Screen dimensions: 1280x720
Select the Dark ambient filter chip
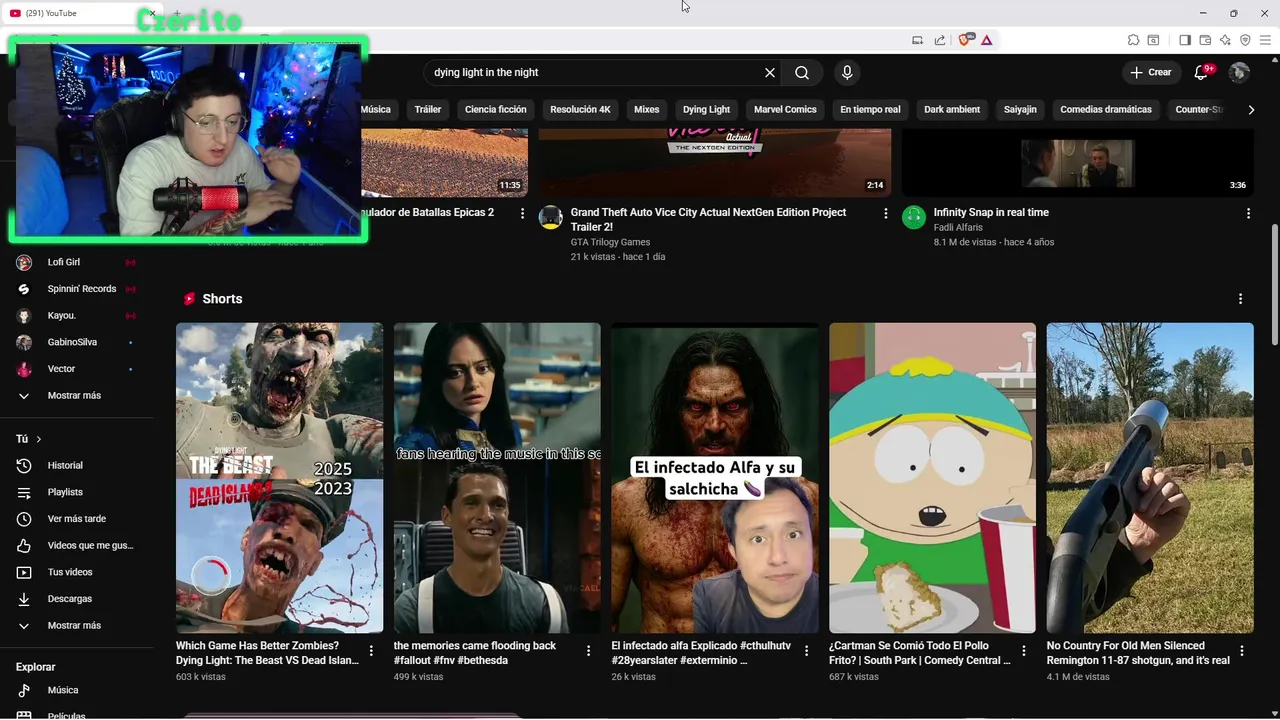coord(952,110)
